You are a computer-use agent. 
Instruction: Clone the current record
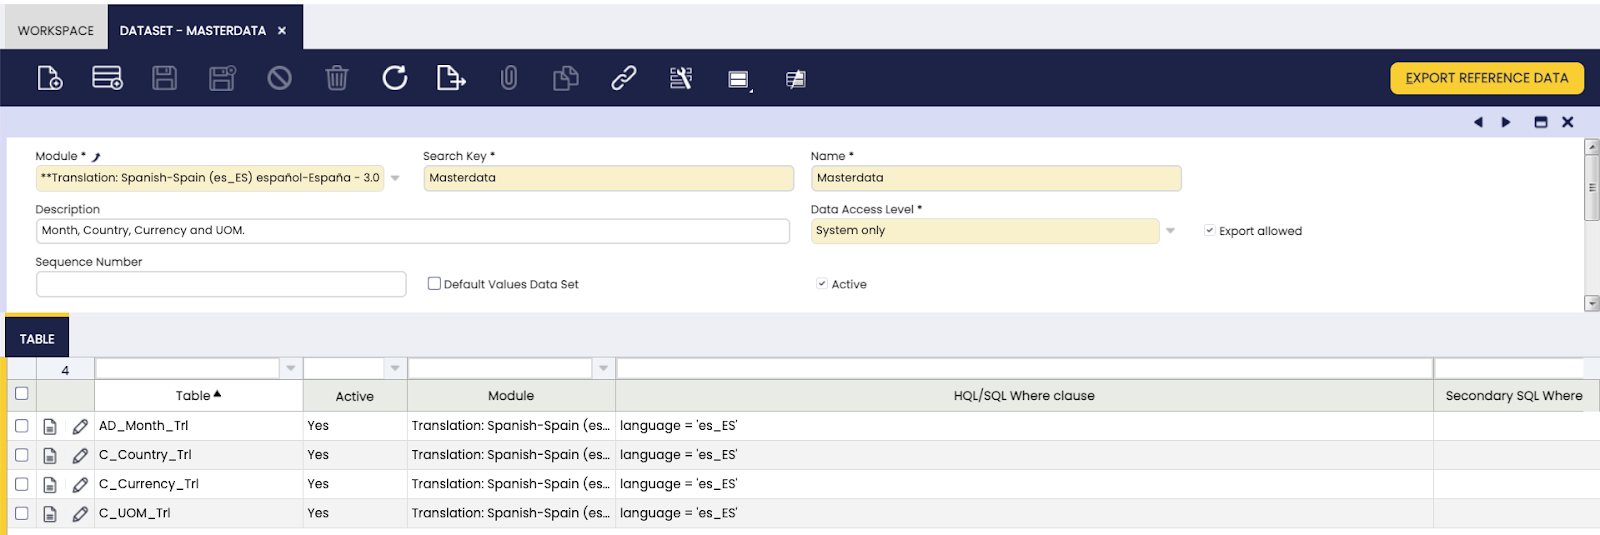pyautogui.click(x=566, y=78)
